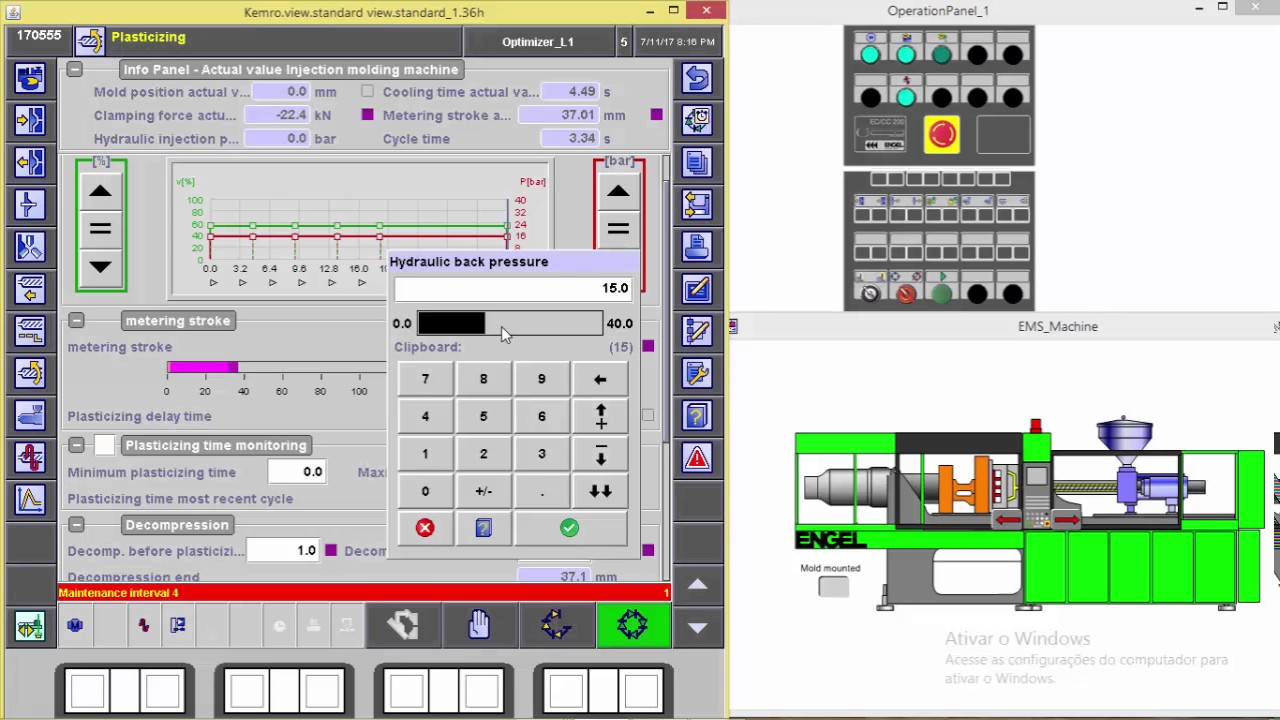Click the down arrow in the green [%] profile box
This screenshot has height=720, width=1280.
click(x=100, y=267)
